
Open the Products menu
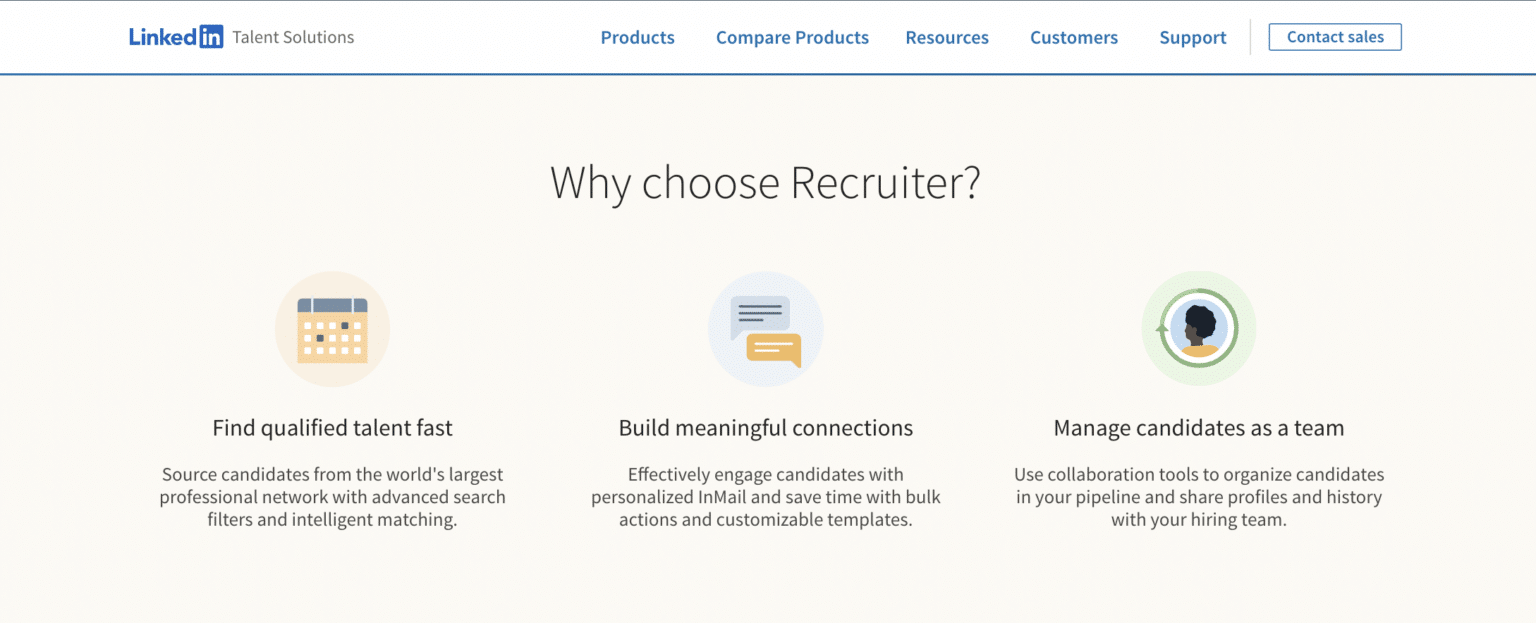[x=637, y=37]
